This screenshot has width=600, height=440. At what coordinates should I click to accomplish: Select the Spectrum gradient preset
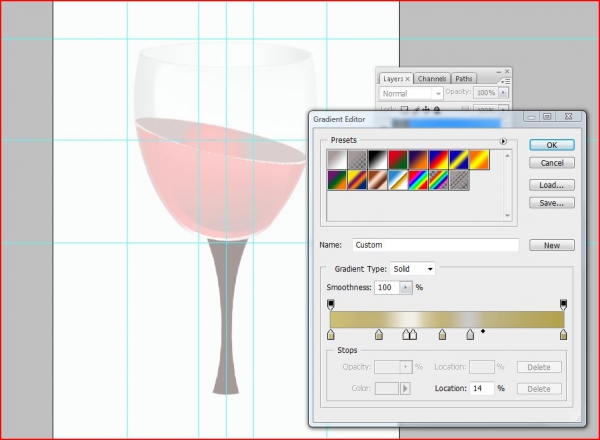pyautogui.click(x=418, y=180)
